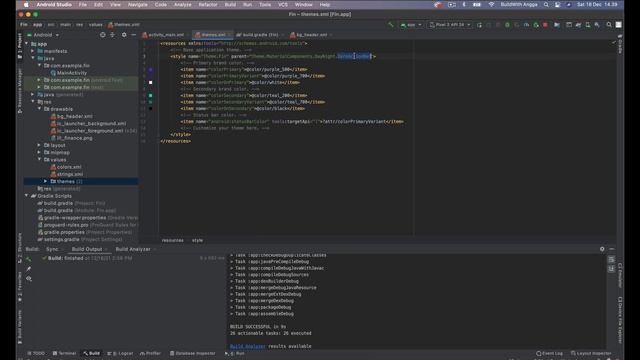Open the Gradle side panel
The height and width of the screenshot is (360, 640).
(x=620, y=44)
